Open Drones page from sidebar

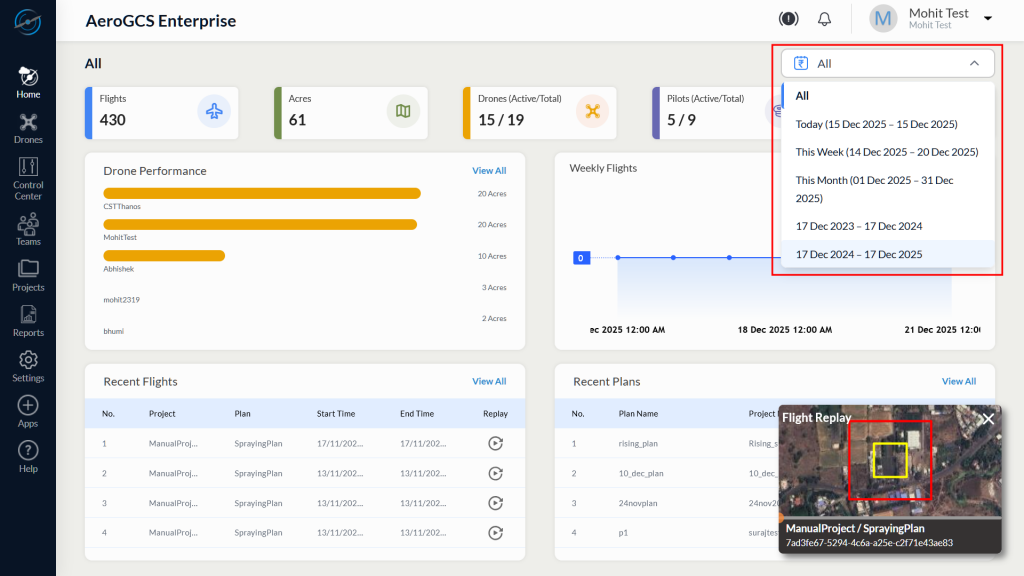click(28, 128)
